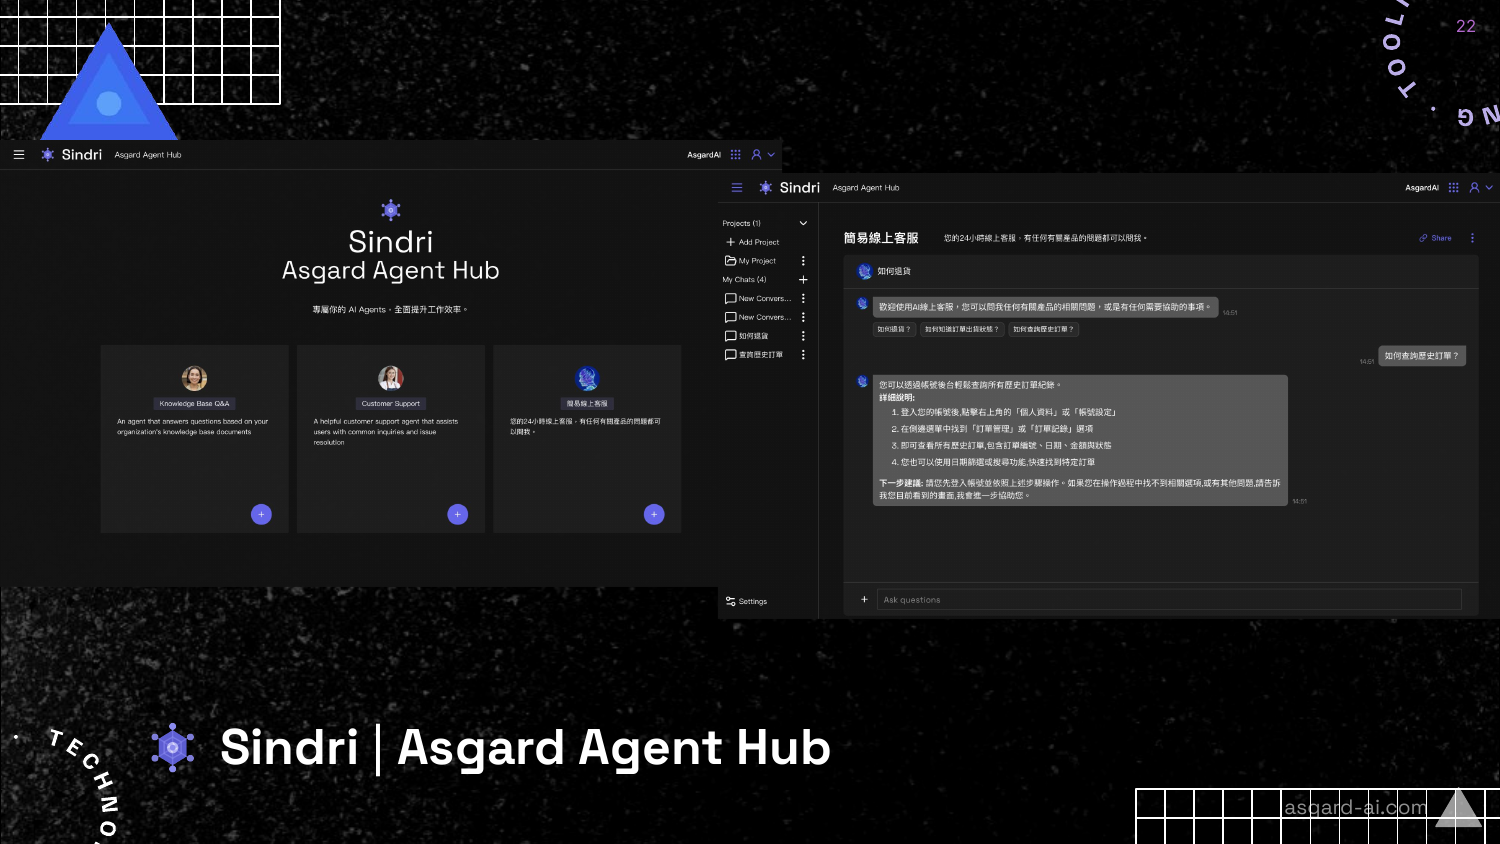Add the Customer Support agent with its plus button
The height and width of the screenshot is (844, 1500).
pyautogui.click(x=458, y=514)
